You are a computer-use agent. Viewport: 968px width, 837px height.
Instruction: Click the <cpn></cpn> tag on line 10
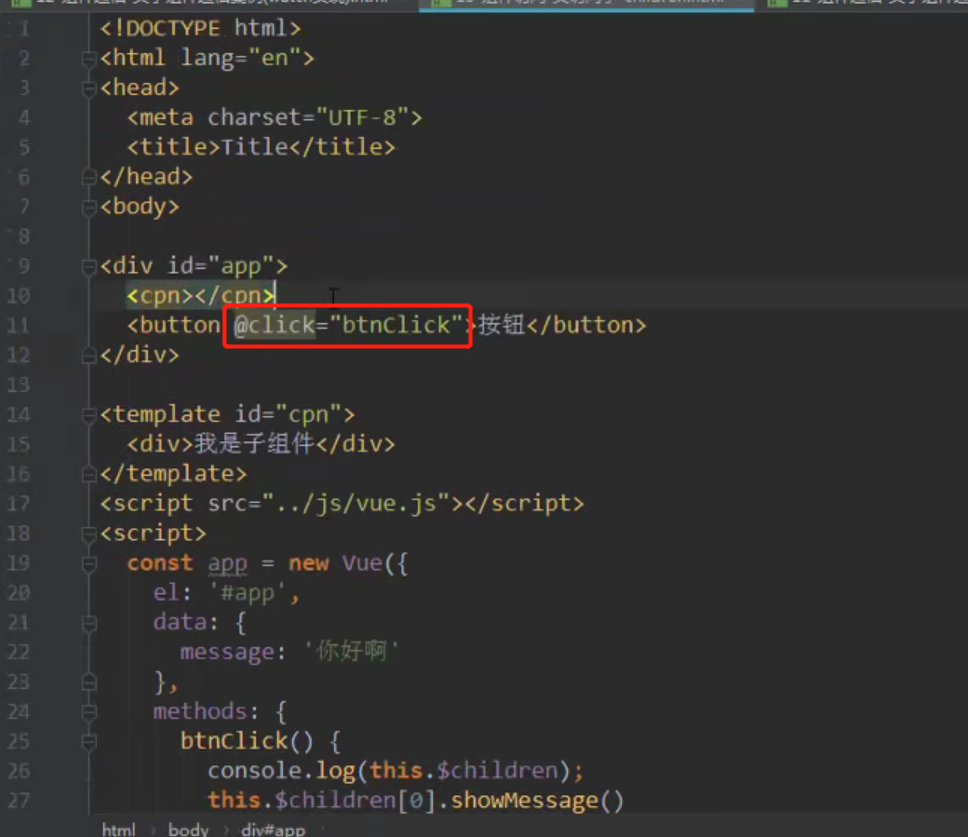point(201,296)
